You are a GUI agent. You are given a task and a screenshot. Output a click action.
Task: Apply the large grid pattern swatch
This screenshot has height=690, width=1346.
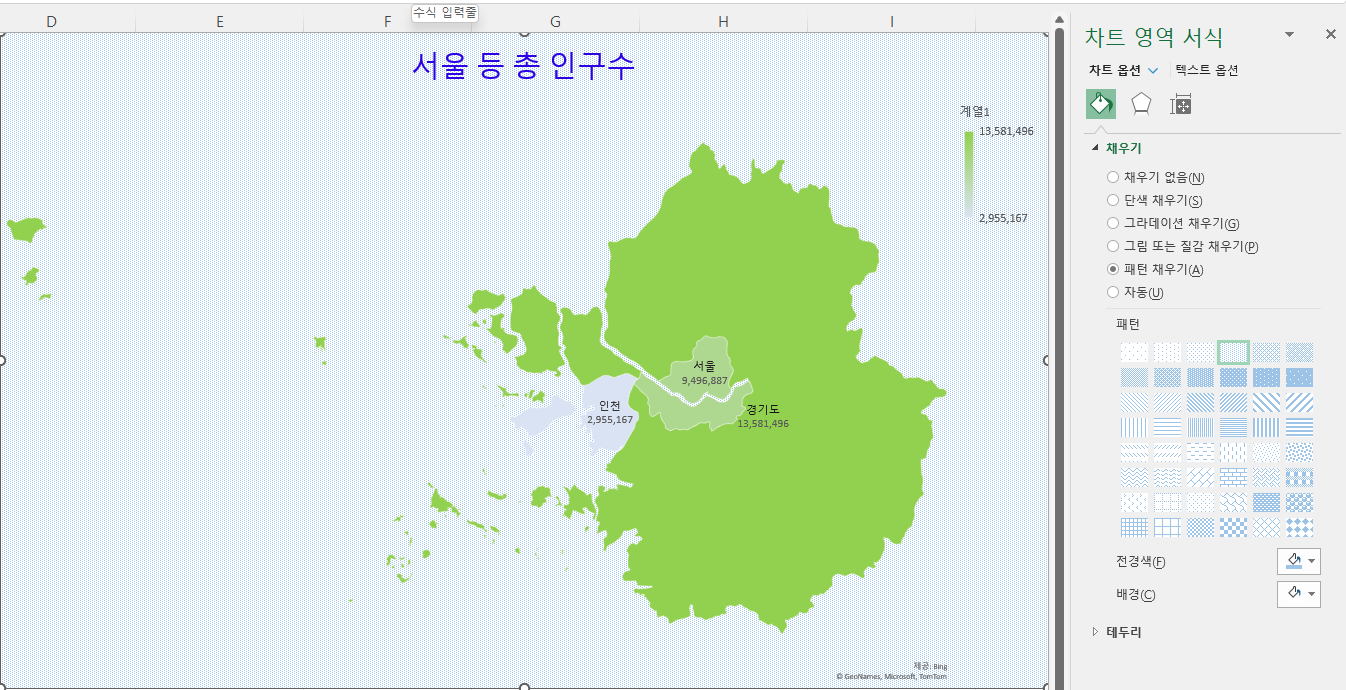pyautogui.click(x=1168, y=527)
